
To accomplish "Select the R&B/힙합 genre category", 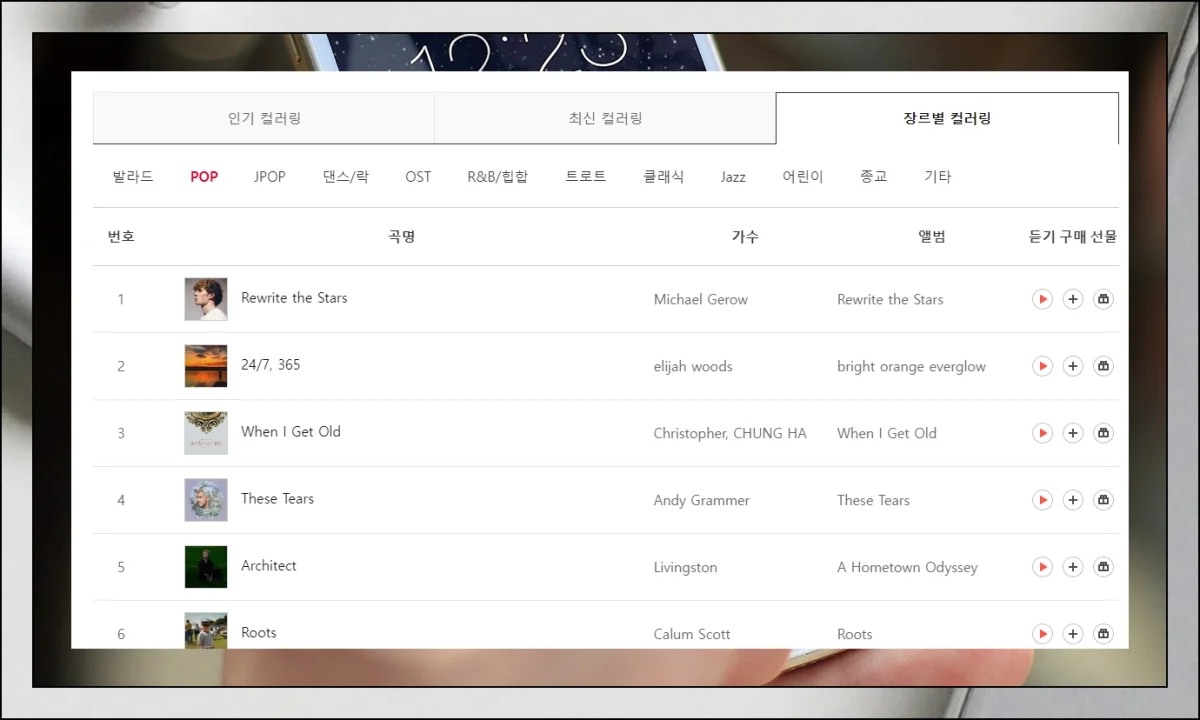I will pos(497,177).
